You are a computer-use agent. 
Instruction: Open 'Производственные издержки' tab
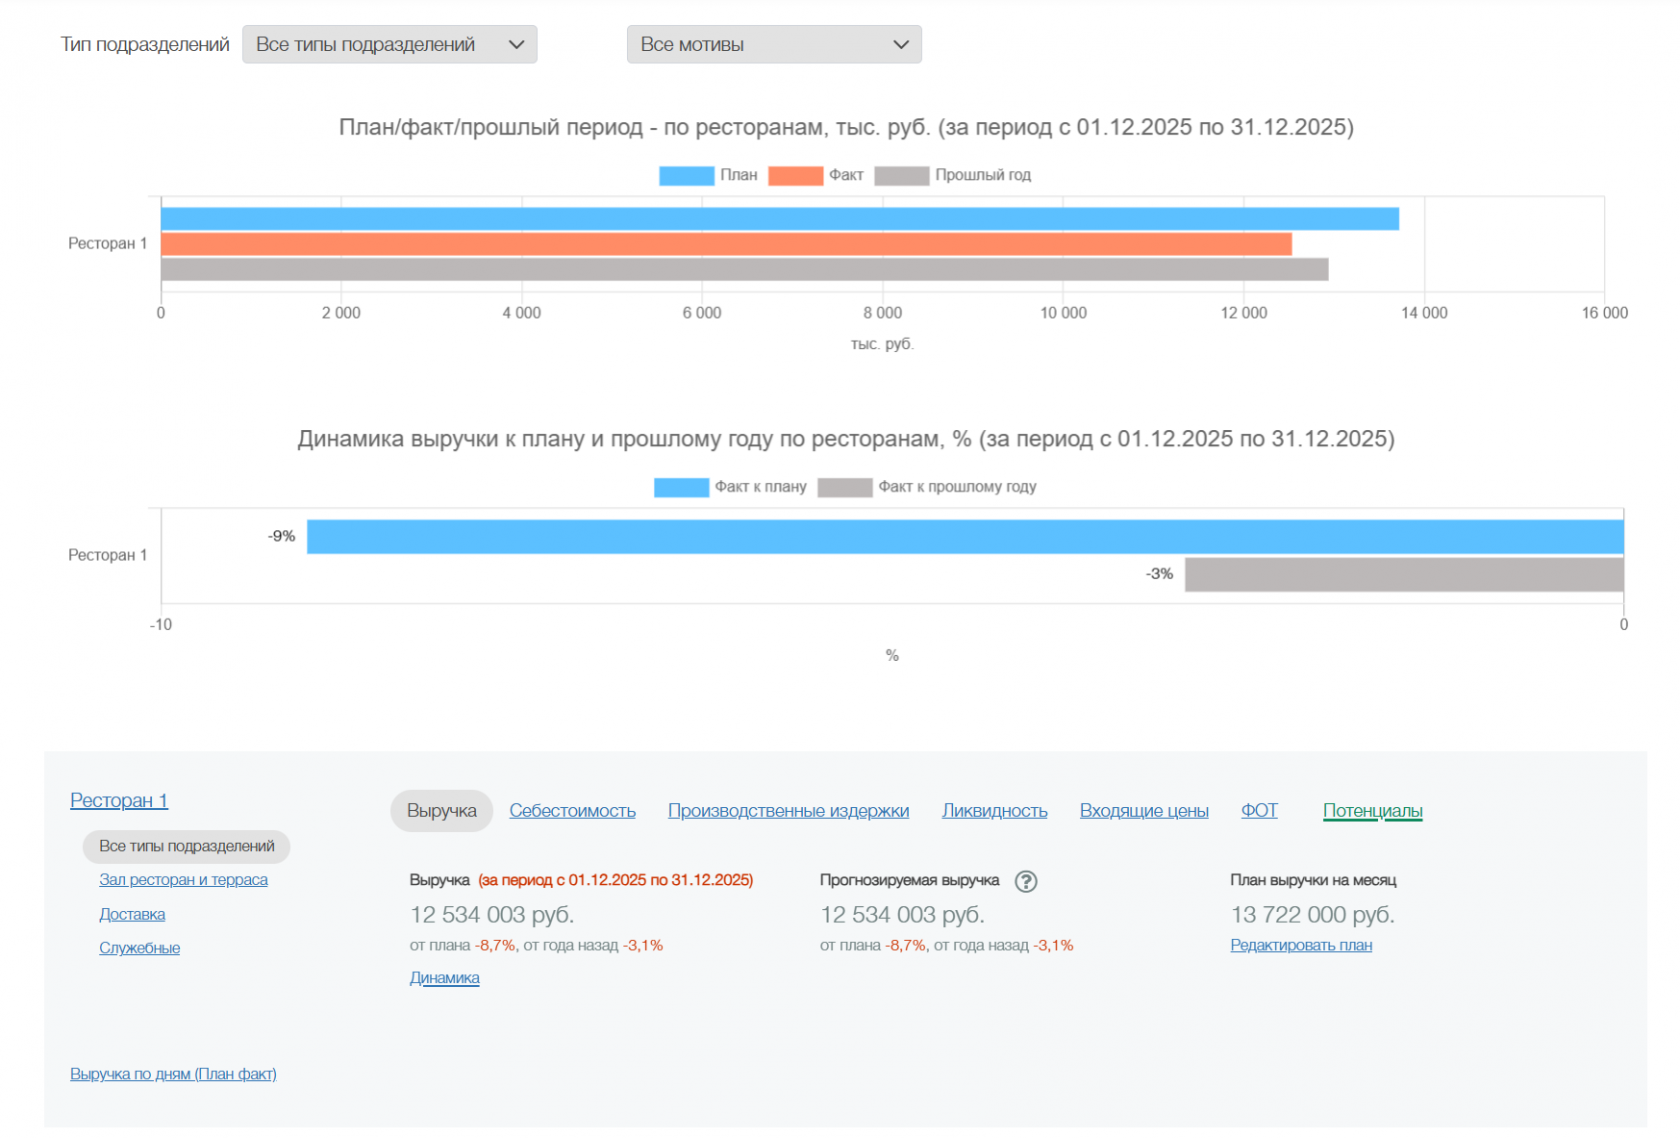(788, 811)
